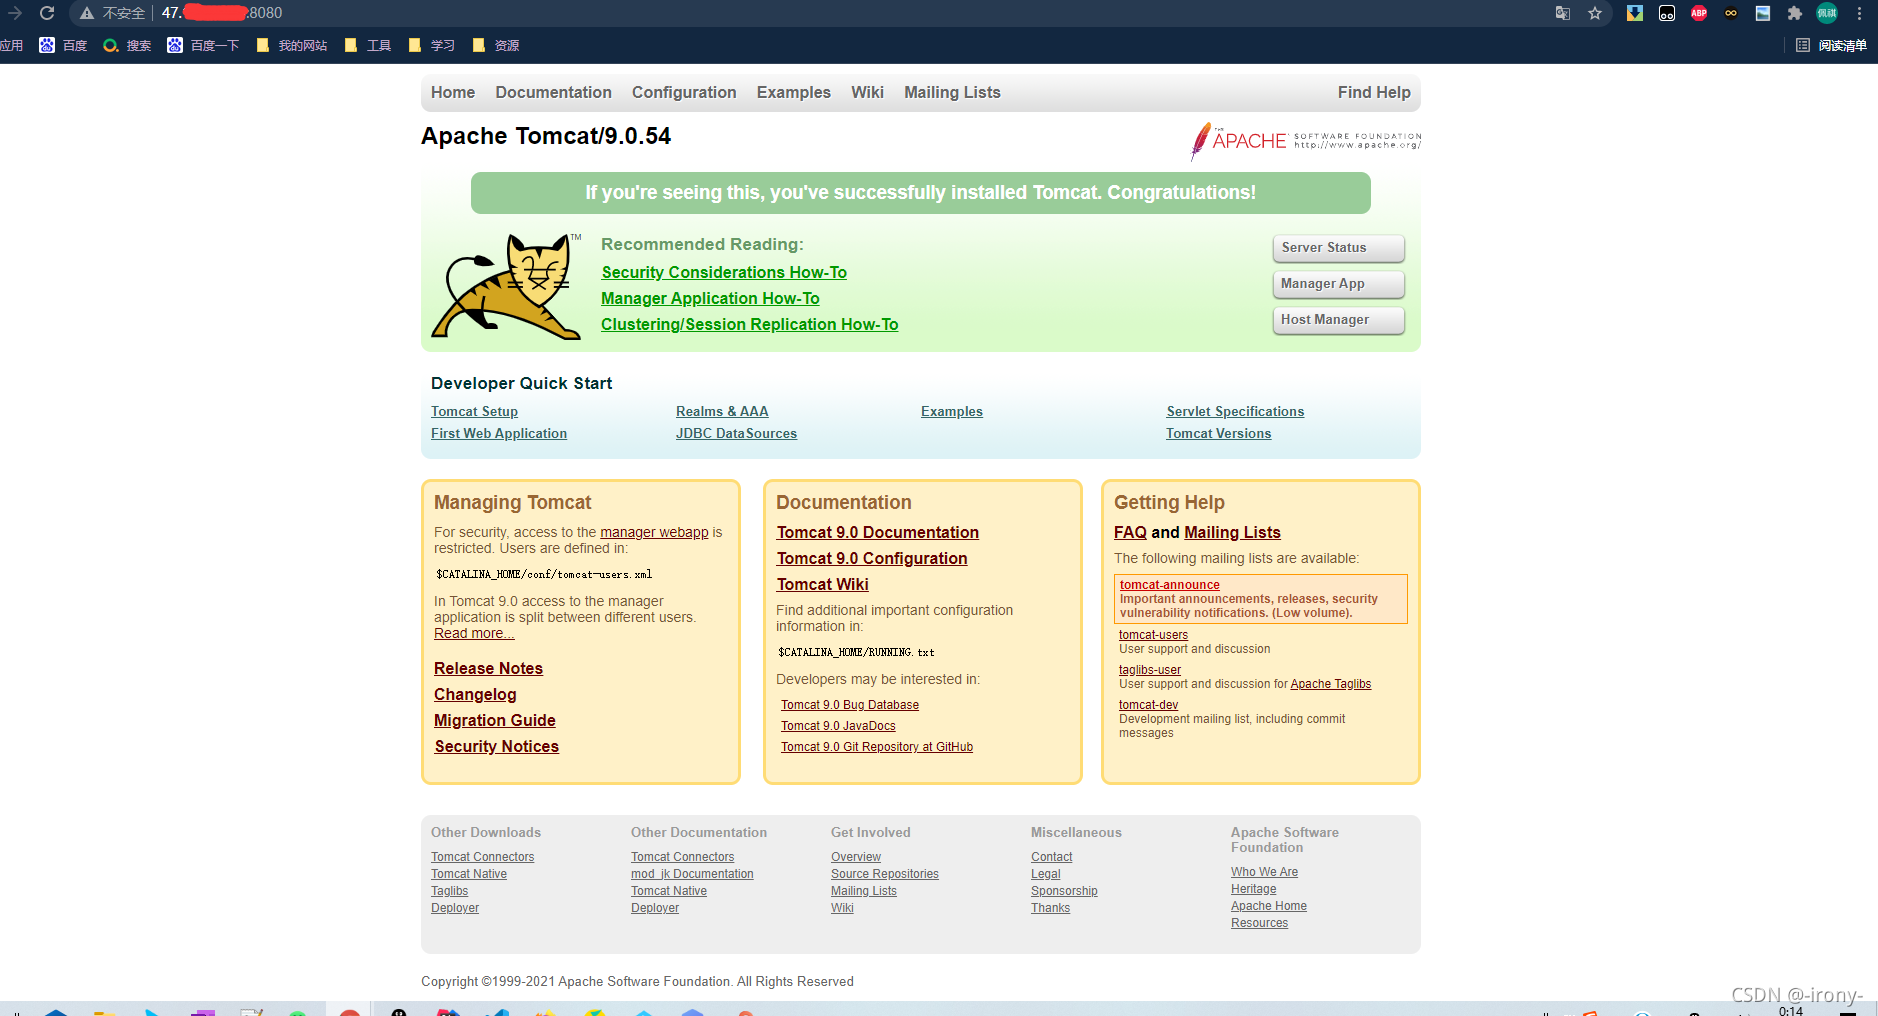Click the Server Status button
This screenshot has width=1878, height=1016.
[x=1338, y=248]
